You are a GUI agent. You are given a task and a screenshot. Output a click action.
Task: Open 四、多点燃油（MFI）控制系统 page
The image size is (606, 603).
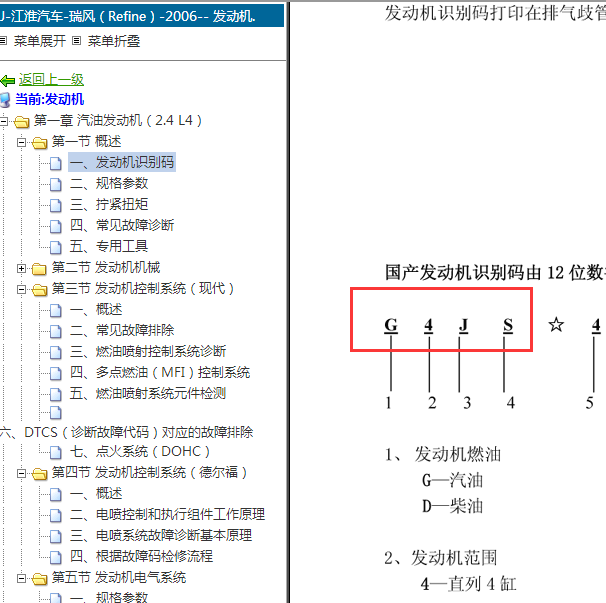[x=160, y=372]
